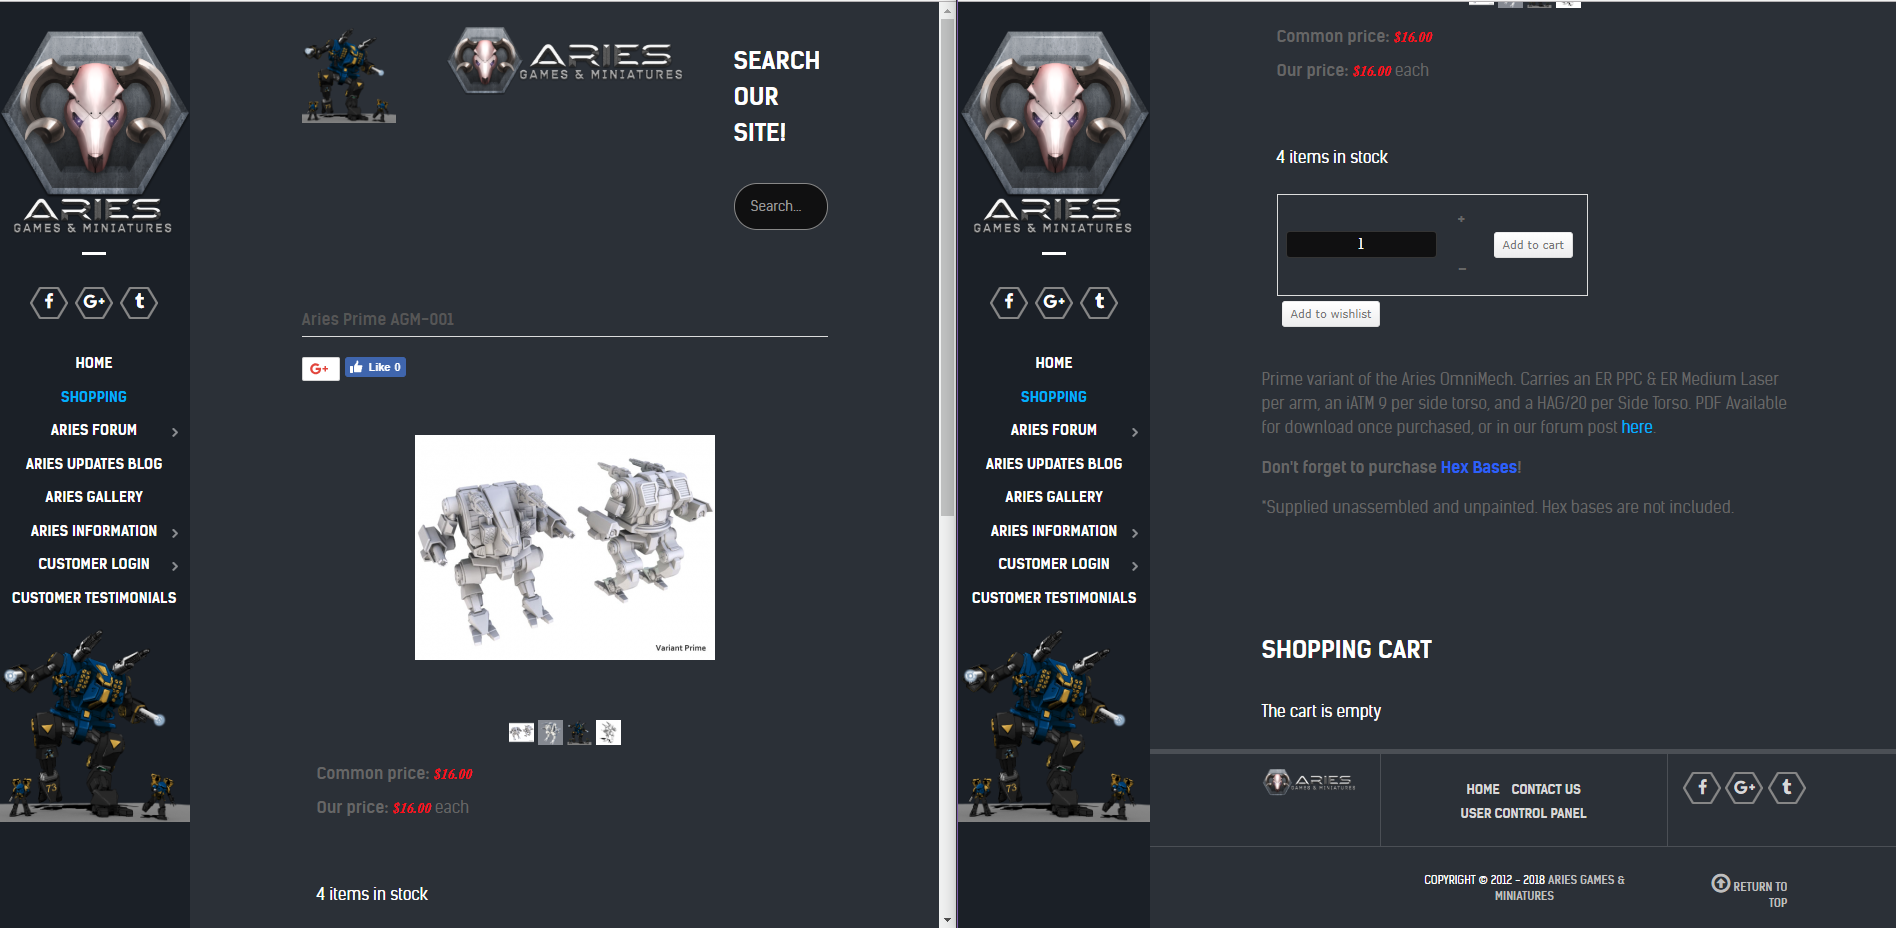This screenshot has height=928, width=1896.
Task: Select Shopping in right pane sidebar menu
Action: pyautogui.click(x=1054, y=397)
